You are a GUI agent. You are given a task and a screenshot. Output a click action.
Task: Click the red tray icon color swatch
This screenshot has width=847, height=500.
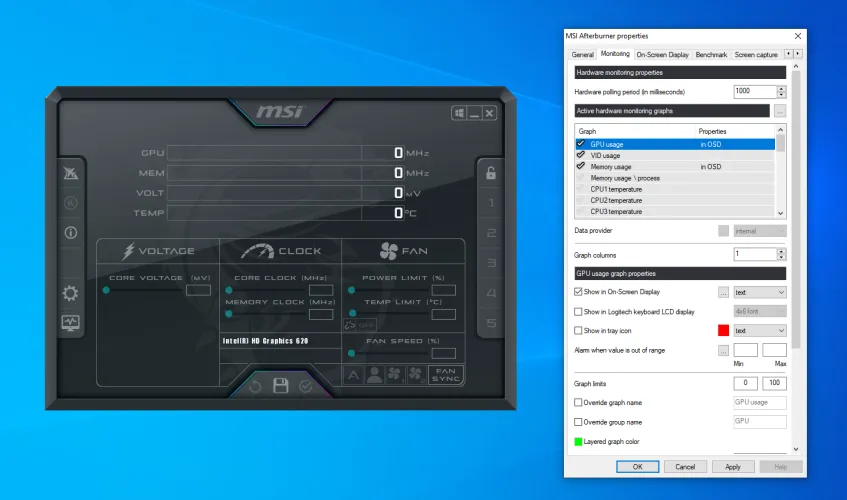724,330
